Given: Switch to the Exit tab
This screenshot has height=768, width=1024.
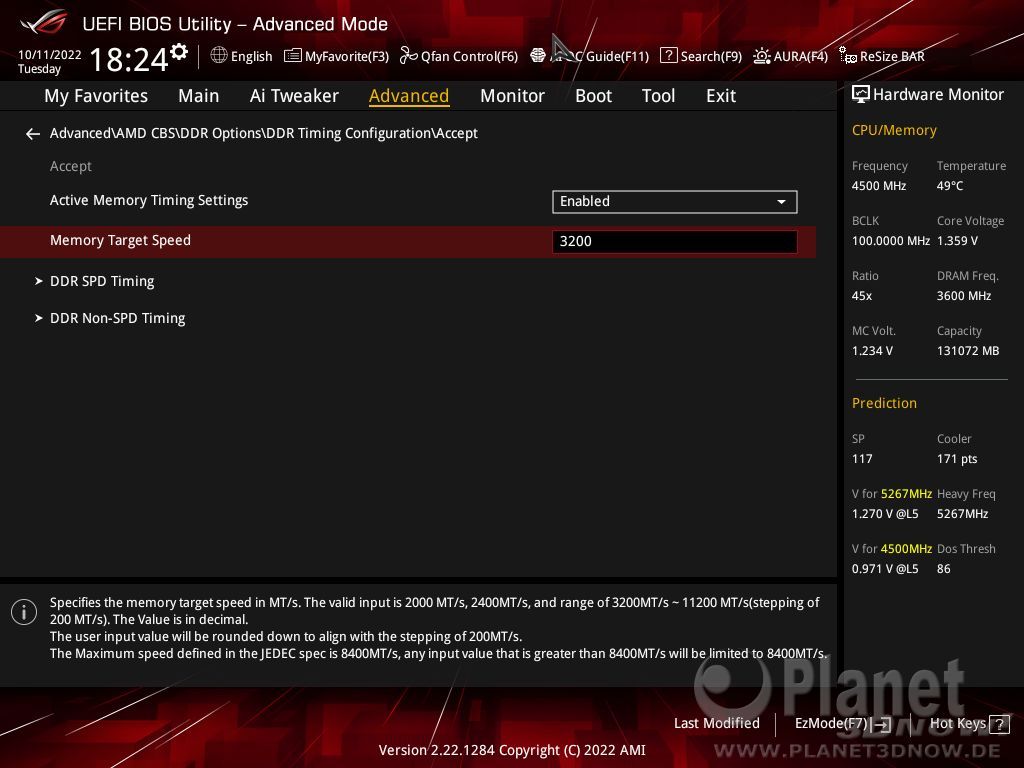Looking at the screenshot, I should 721,96.
